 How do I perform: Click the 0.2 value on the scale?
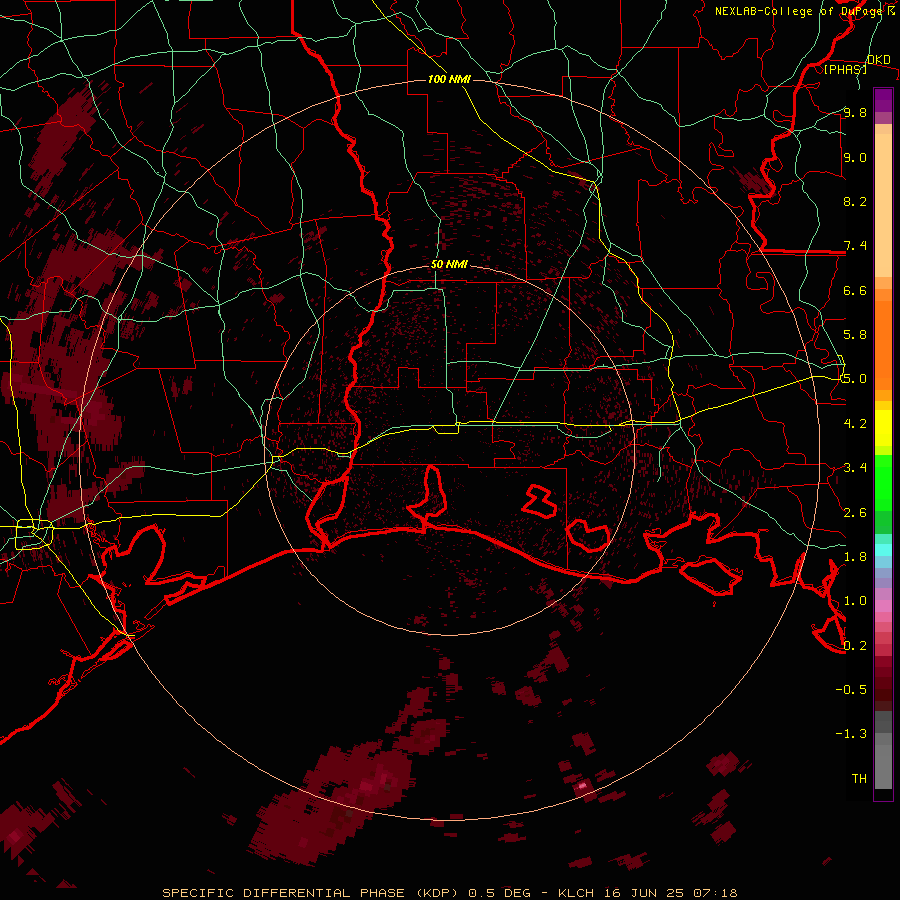tap(855, 646)
